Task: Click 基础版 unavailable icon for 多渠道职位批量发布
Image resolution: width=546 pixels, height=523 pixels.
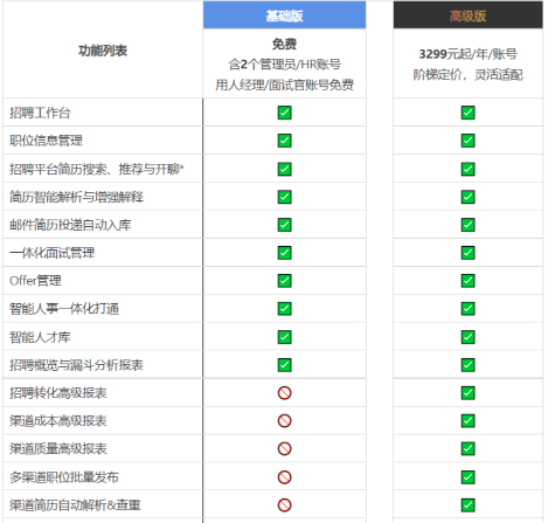Action: (284, 477)
